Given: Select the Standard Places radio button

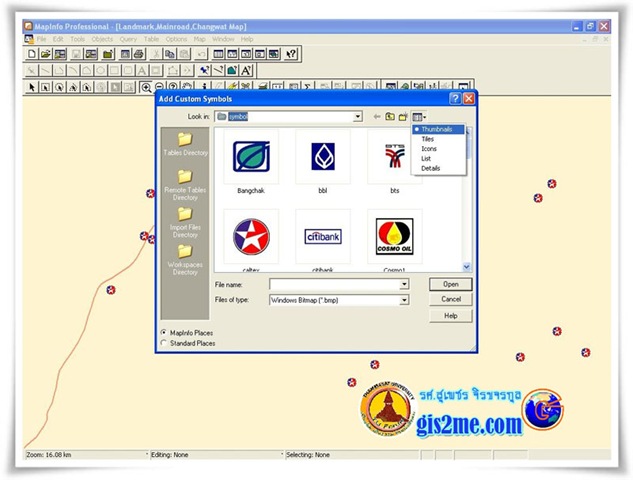Looking at the screenshot, I should tap(163, 343).
